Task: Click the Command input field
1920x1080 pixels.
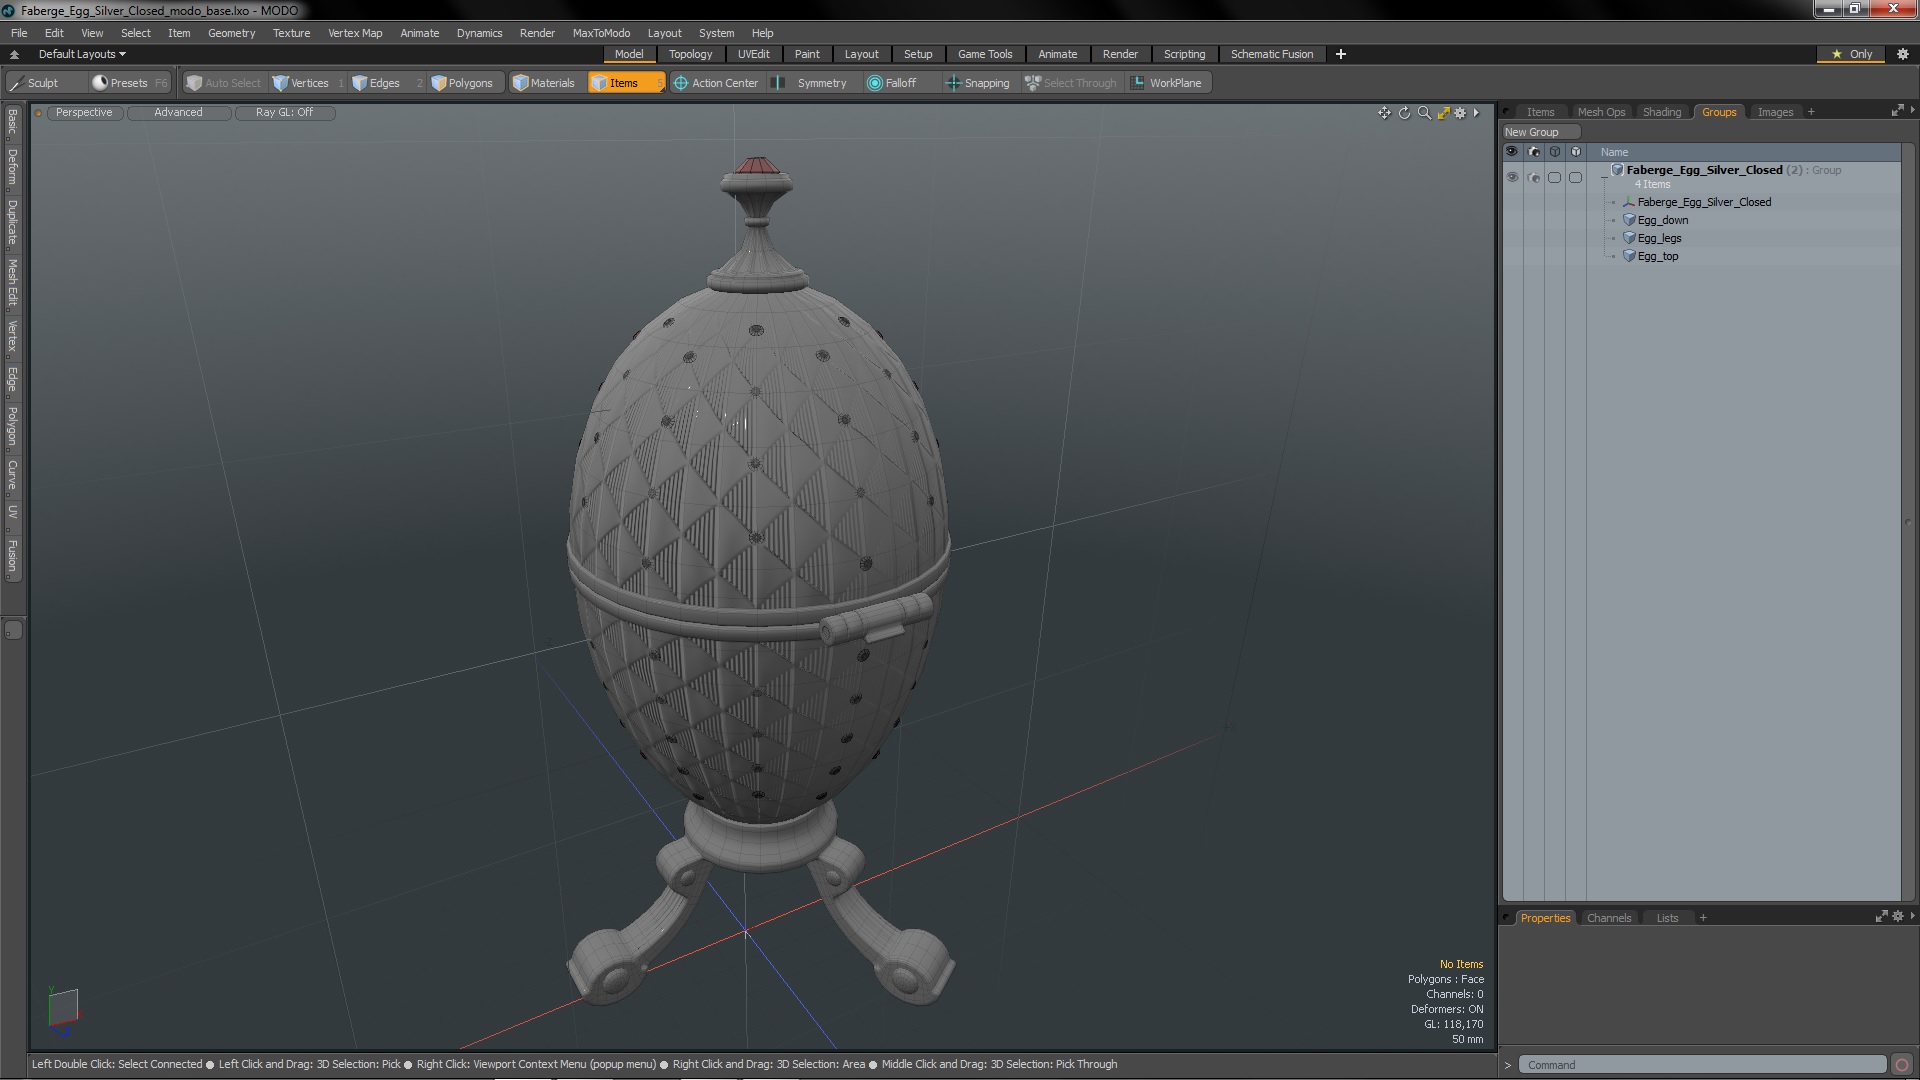Action: coord(1703,1065)
